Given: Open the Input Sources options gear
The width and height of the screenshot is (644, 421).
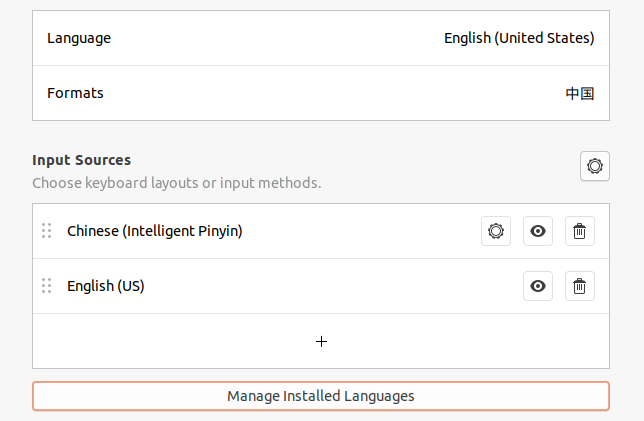Looking at the screenshot, I should click(595, 167).
